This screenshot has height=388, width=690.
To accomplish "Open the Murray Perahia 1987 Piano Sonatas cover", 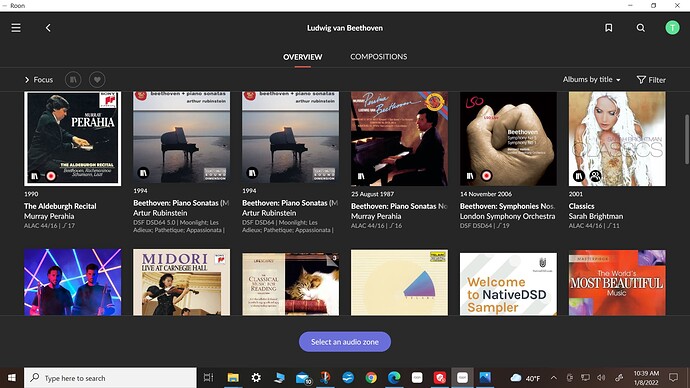I will click(399, 139).
